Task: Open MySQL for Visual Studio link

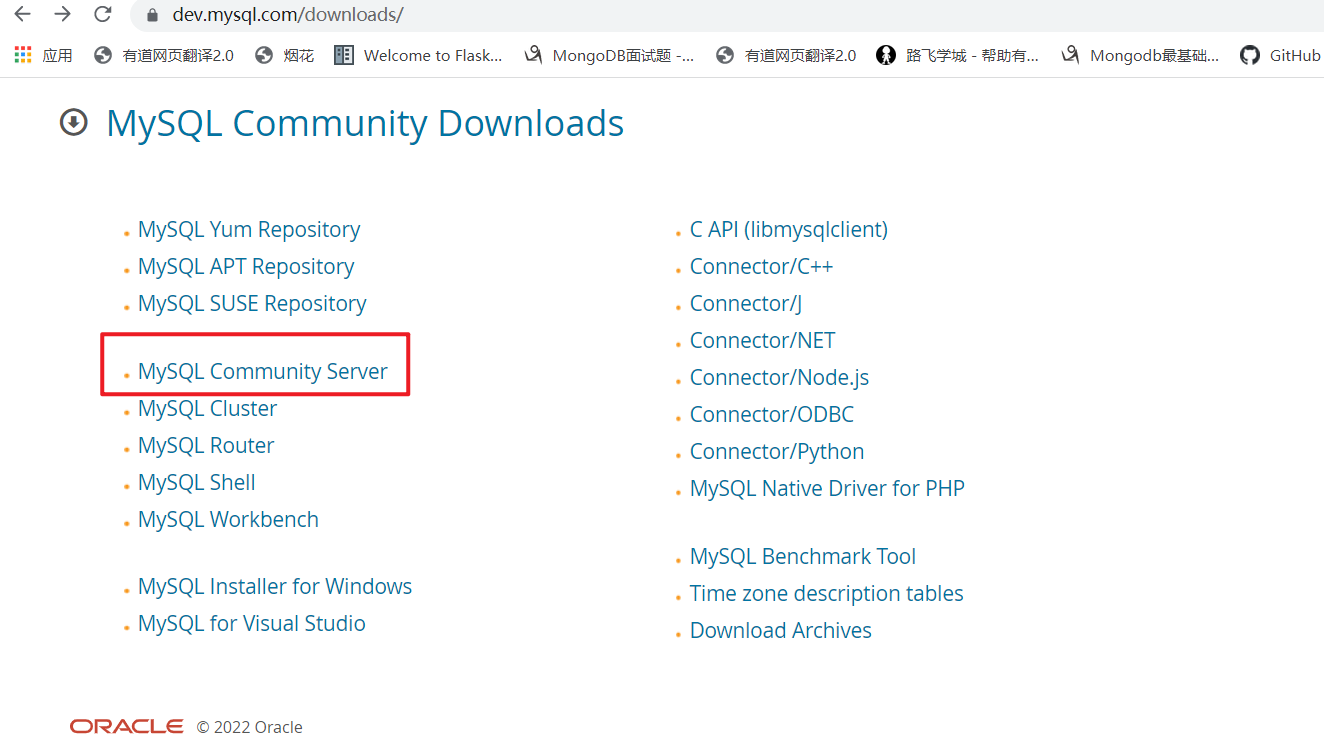Action: pyautogui.click(x=252, y=624)
